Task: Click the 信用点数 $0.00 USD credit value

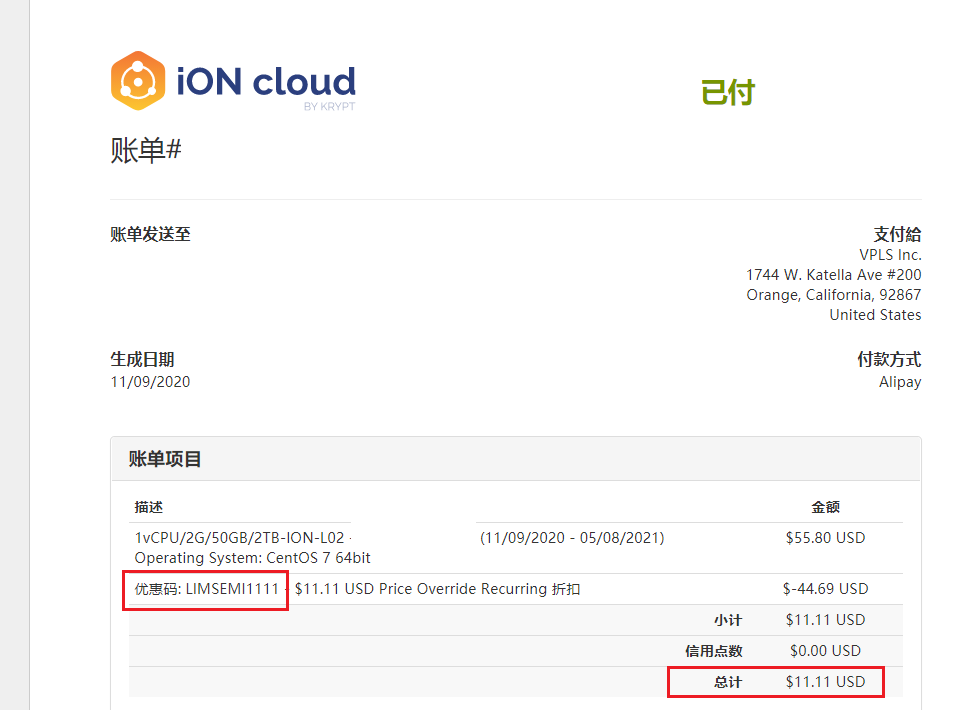Action: click(825, 651)
